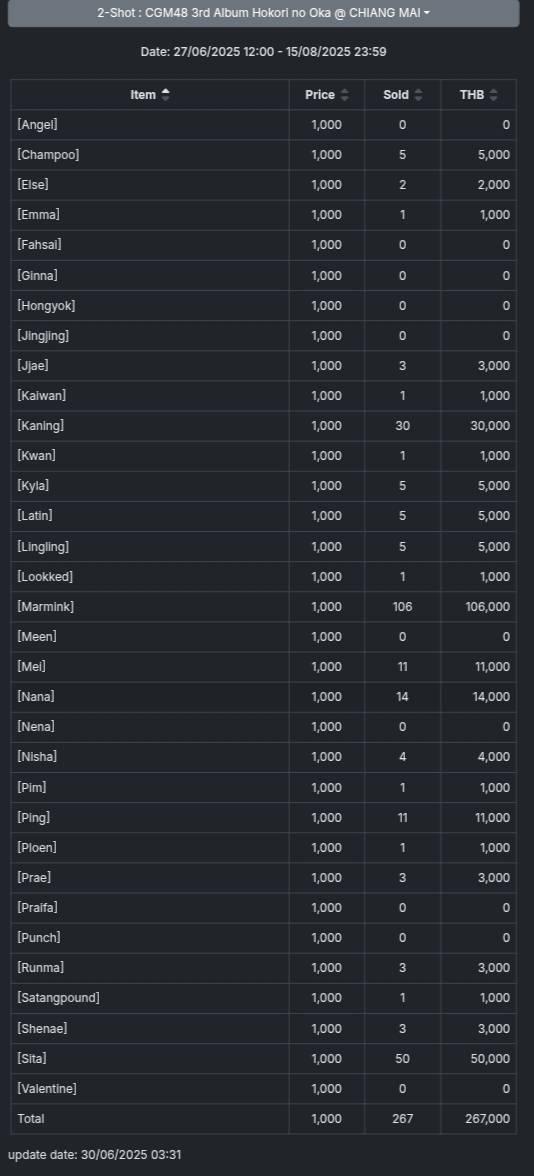The image size is (534, 1176).
Task: Click the 267,000 total THB cell
Action: tap(478, 1118)
